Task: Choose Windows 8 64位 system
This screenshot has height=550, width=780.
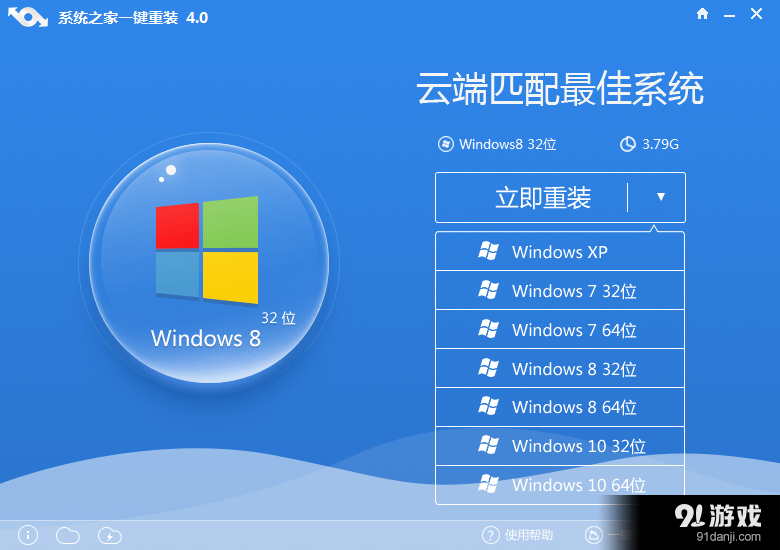Action: 559,407
